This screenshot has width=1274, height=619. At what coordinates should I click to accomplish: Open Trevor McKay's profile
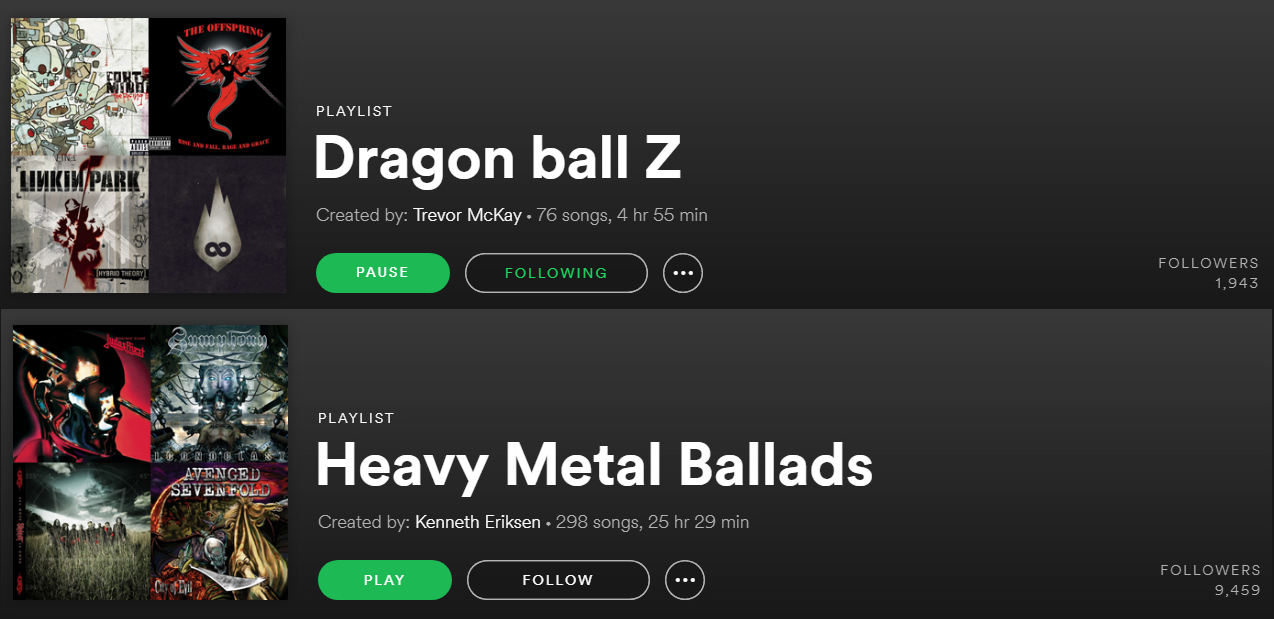coord(467,215)
